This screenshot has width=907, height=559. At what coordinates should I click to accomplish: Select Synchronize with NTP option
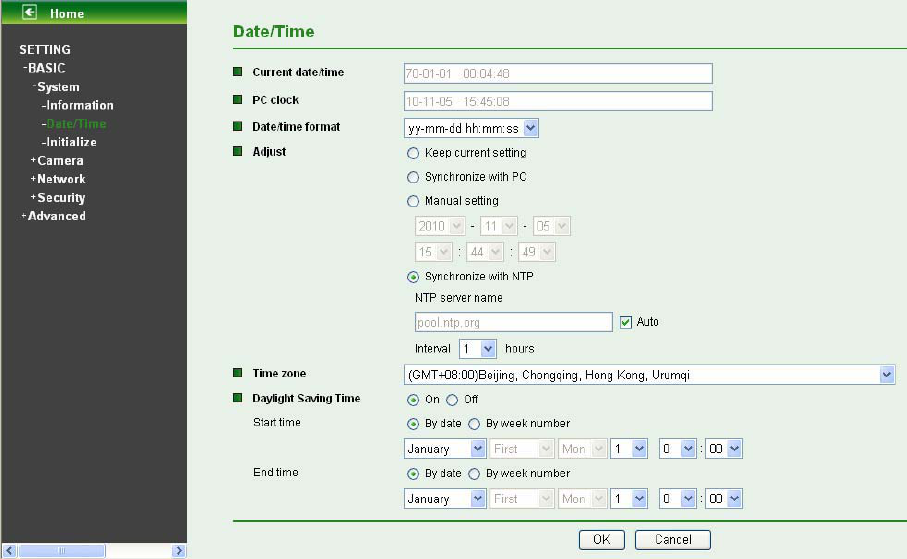point(413,277)
